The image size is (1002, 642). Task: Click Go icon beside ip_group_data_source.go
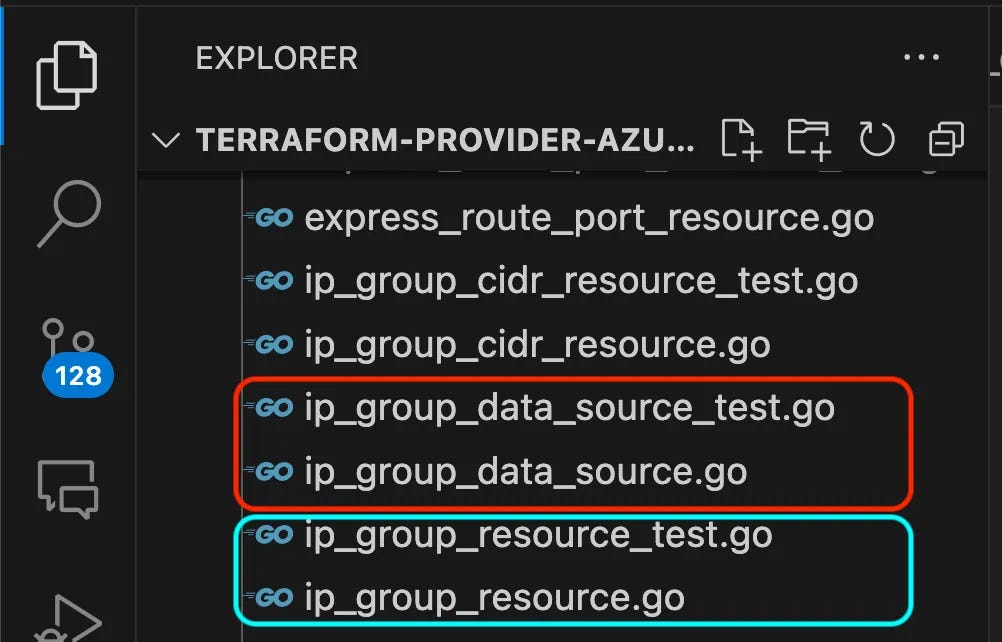coord(270,471)
